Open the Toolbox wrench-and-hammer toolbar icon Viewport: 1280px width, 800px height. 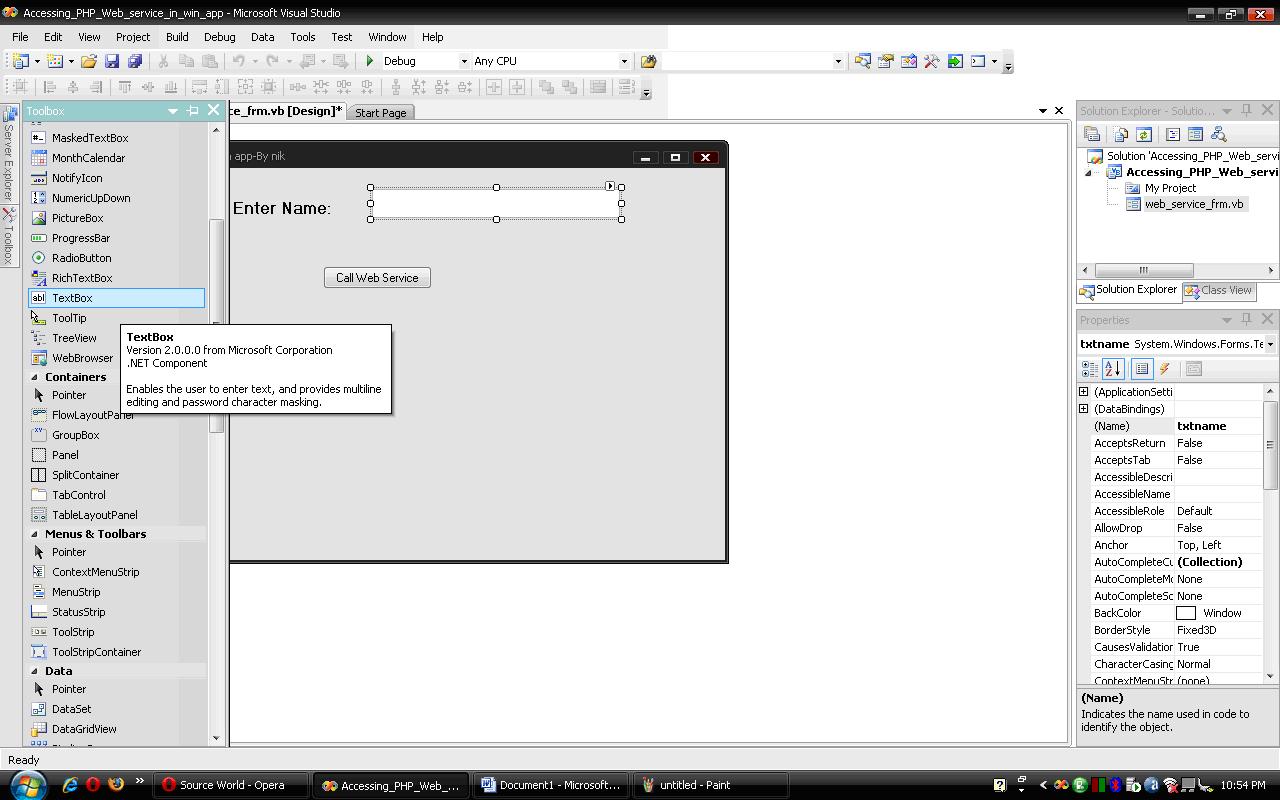(931, 61)
